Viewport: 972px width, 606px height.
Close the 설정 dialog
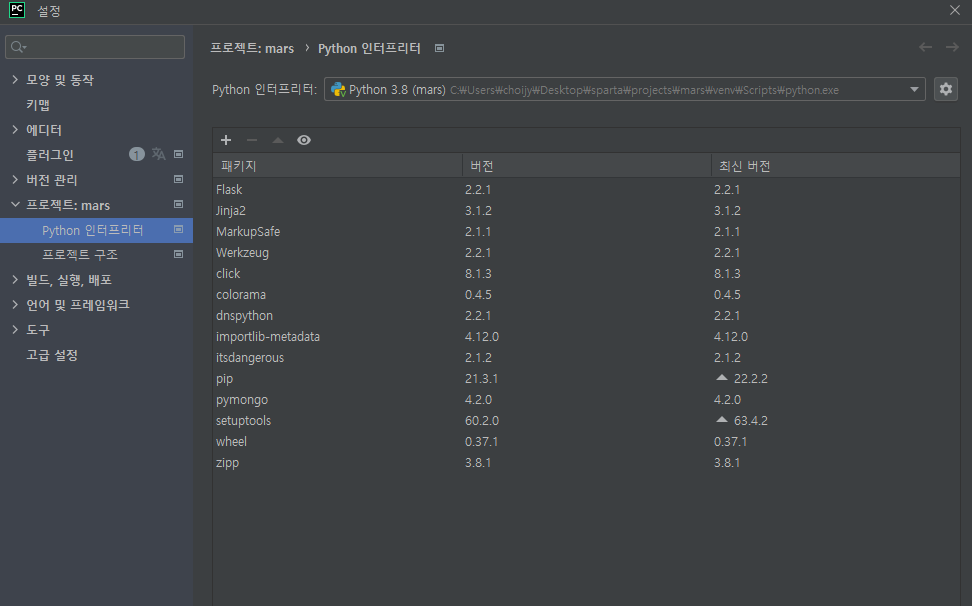coord(955,11)
